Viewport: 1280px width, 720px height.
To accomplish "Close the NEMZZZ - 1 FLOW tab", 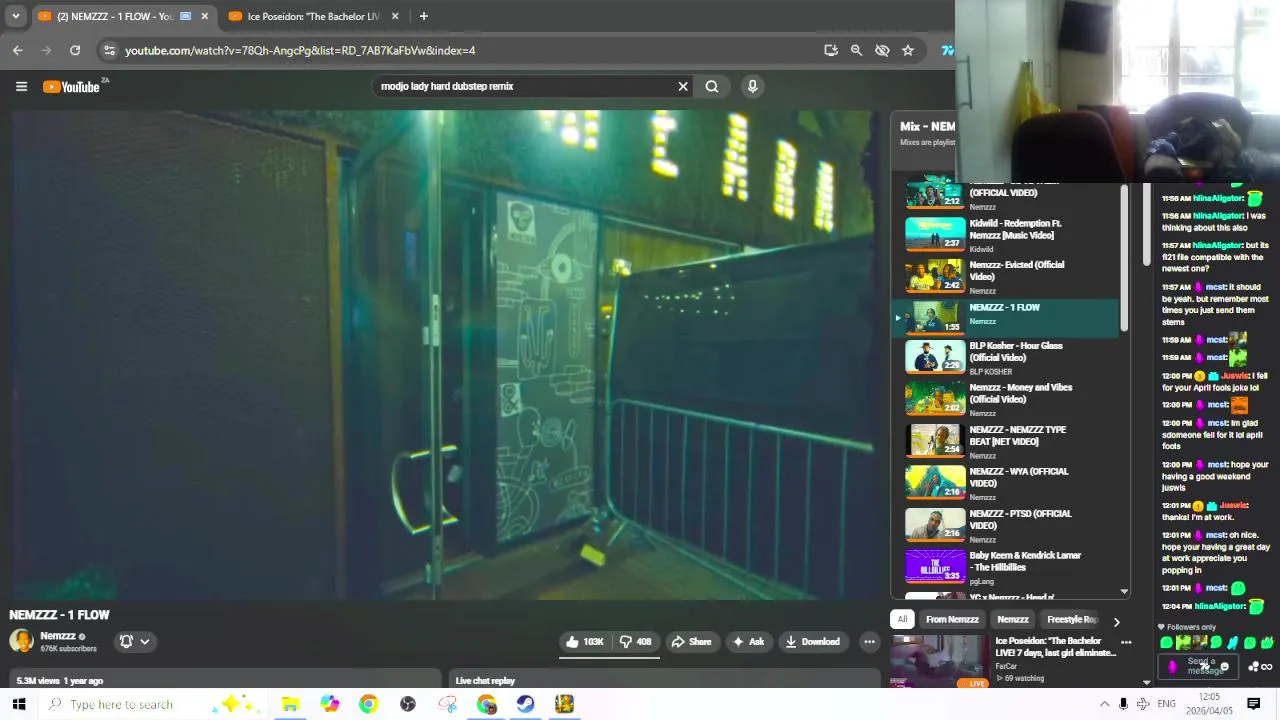I will [x=205, y=16].
